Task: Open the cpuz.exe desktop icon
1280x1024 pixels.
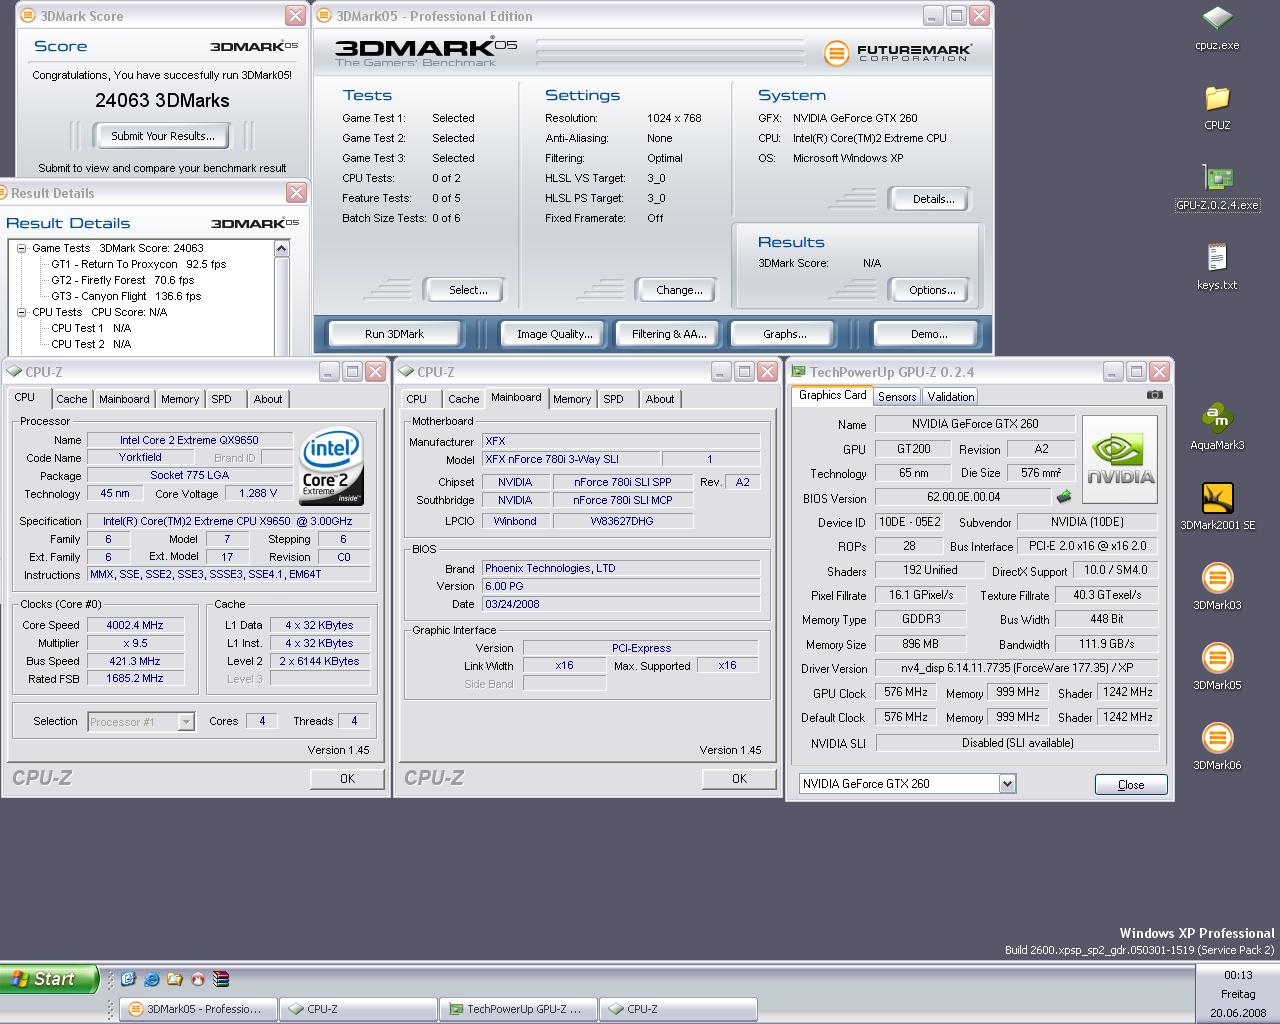Action: pos(1217,19)
